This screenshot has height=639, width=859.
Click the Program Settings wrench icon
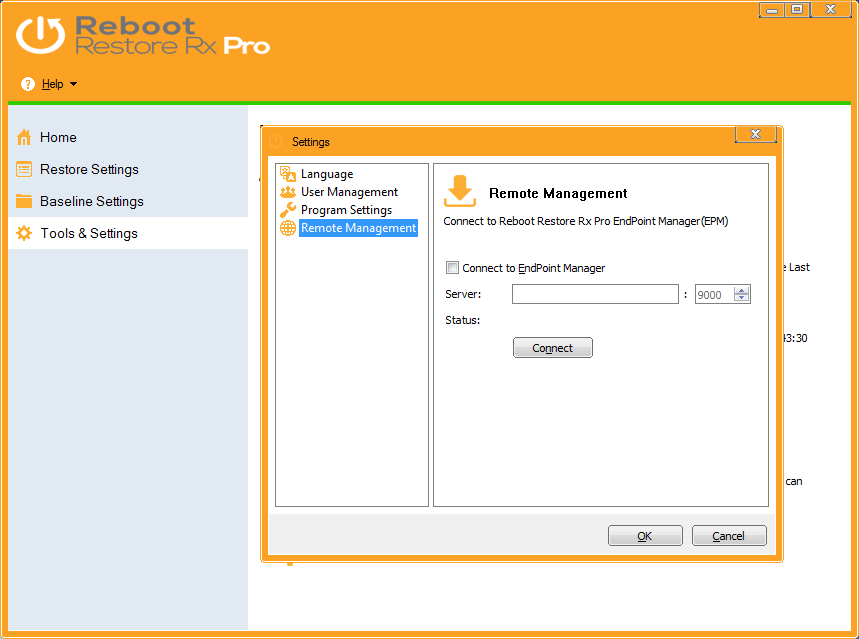coord(288,210)
